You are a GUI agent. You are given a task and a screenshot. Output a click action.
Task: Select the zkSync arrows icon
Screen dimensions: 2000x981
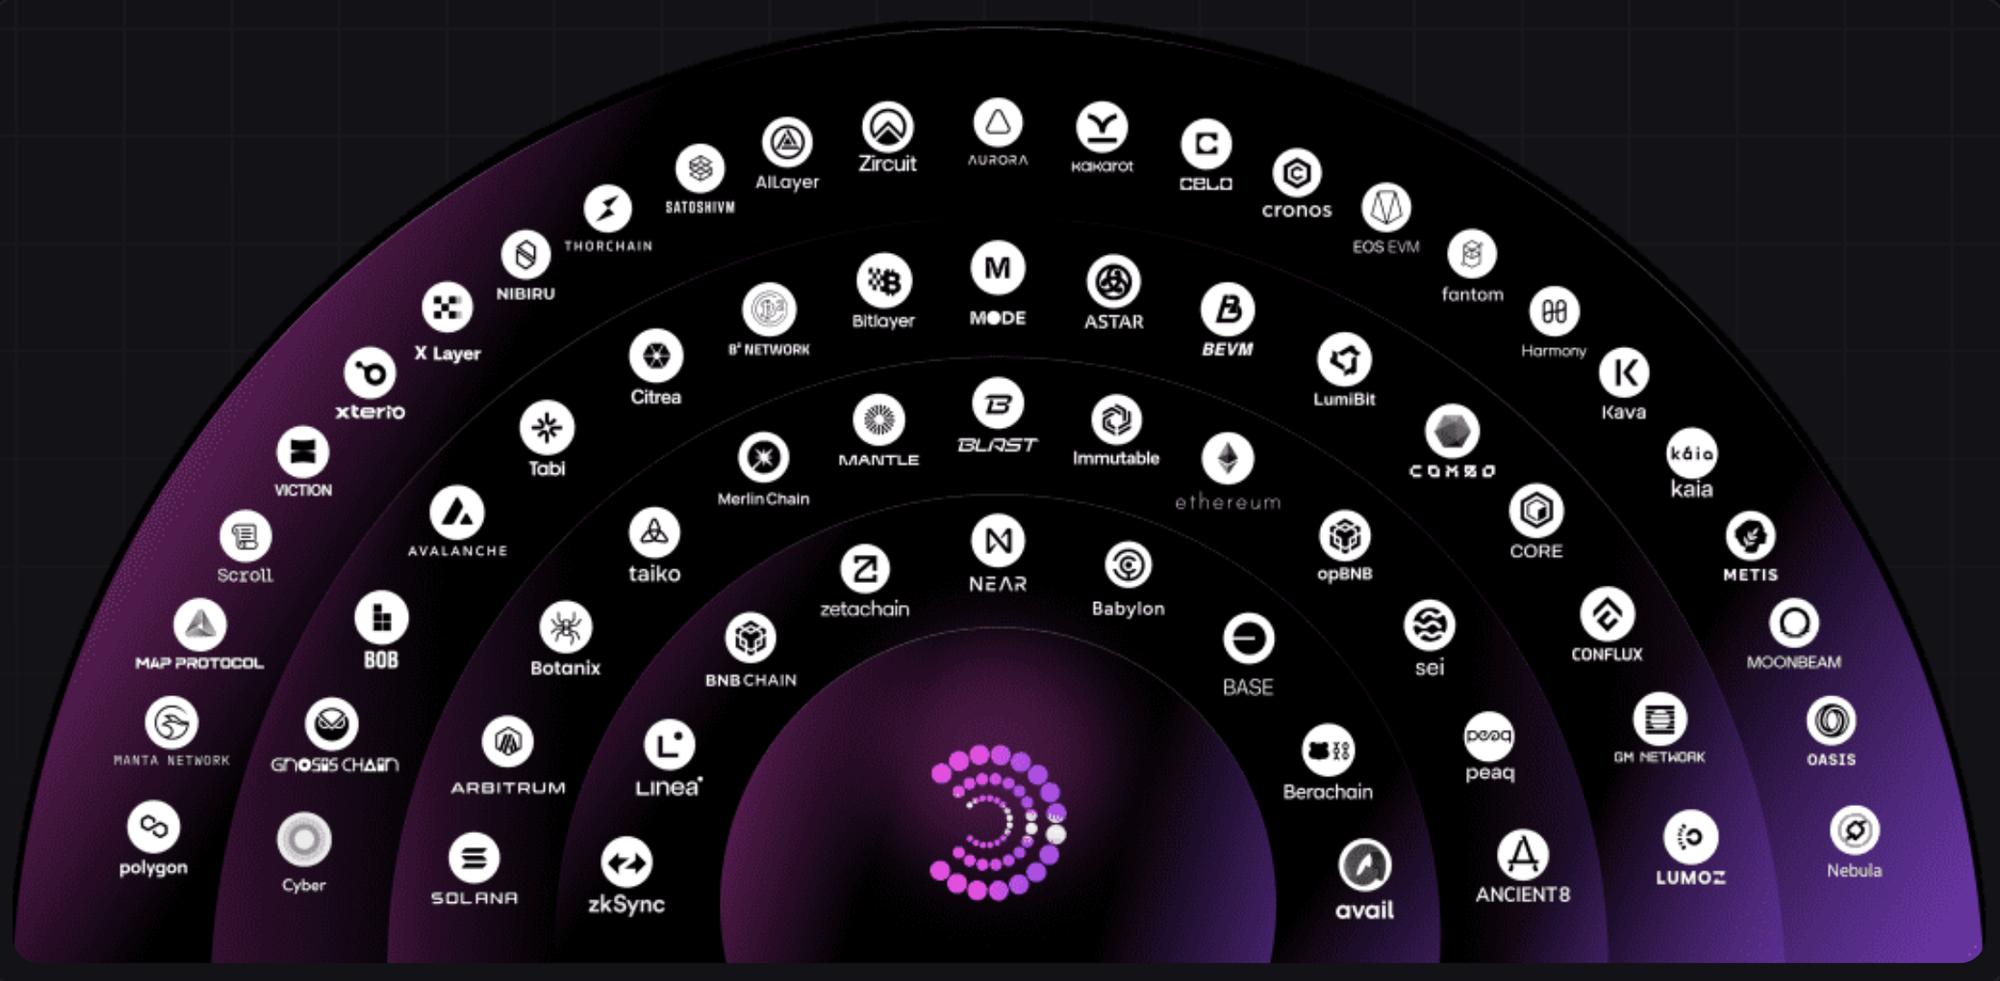[x=626, y=863]
